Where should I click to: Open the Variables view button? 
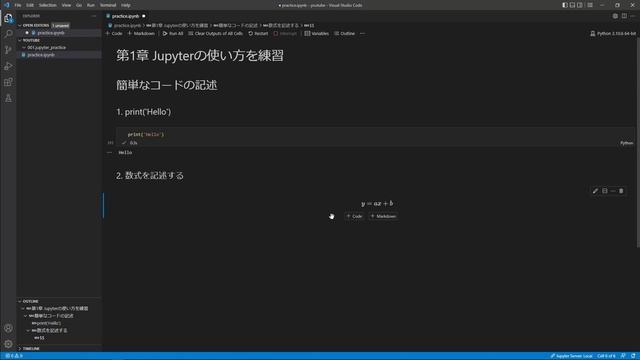click(317, 33)
